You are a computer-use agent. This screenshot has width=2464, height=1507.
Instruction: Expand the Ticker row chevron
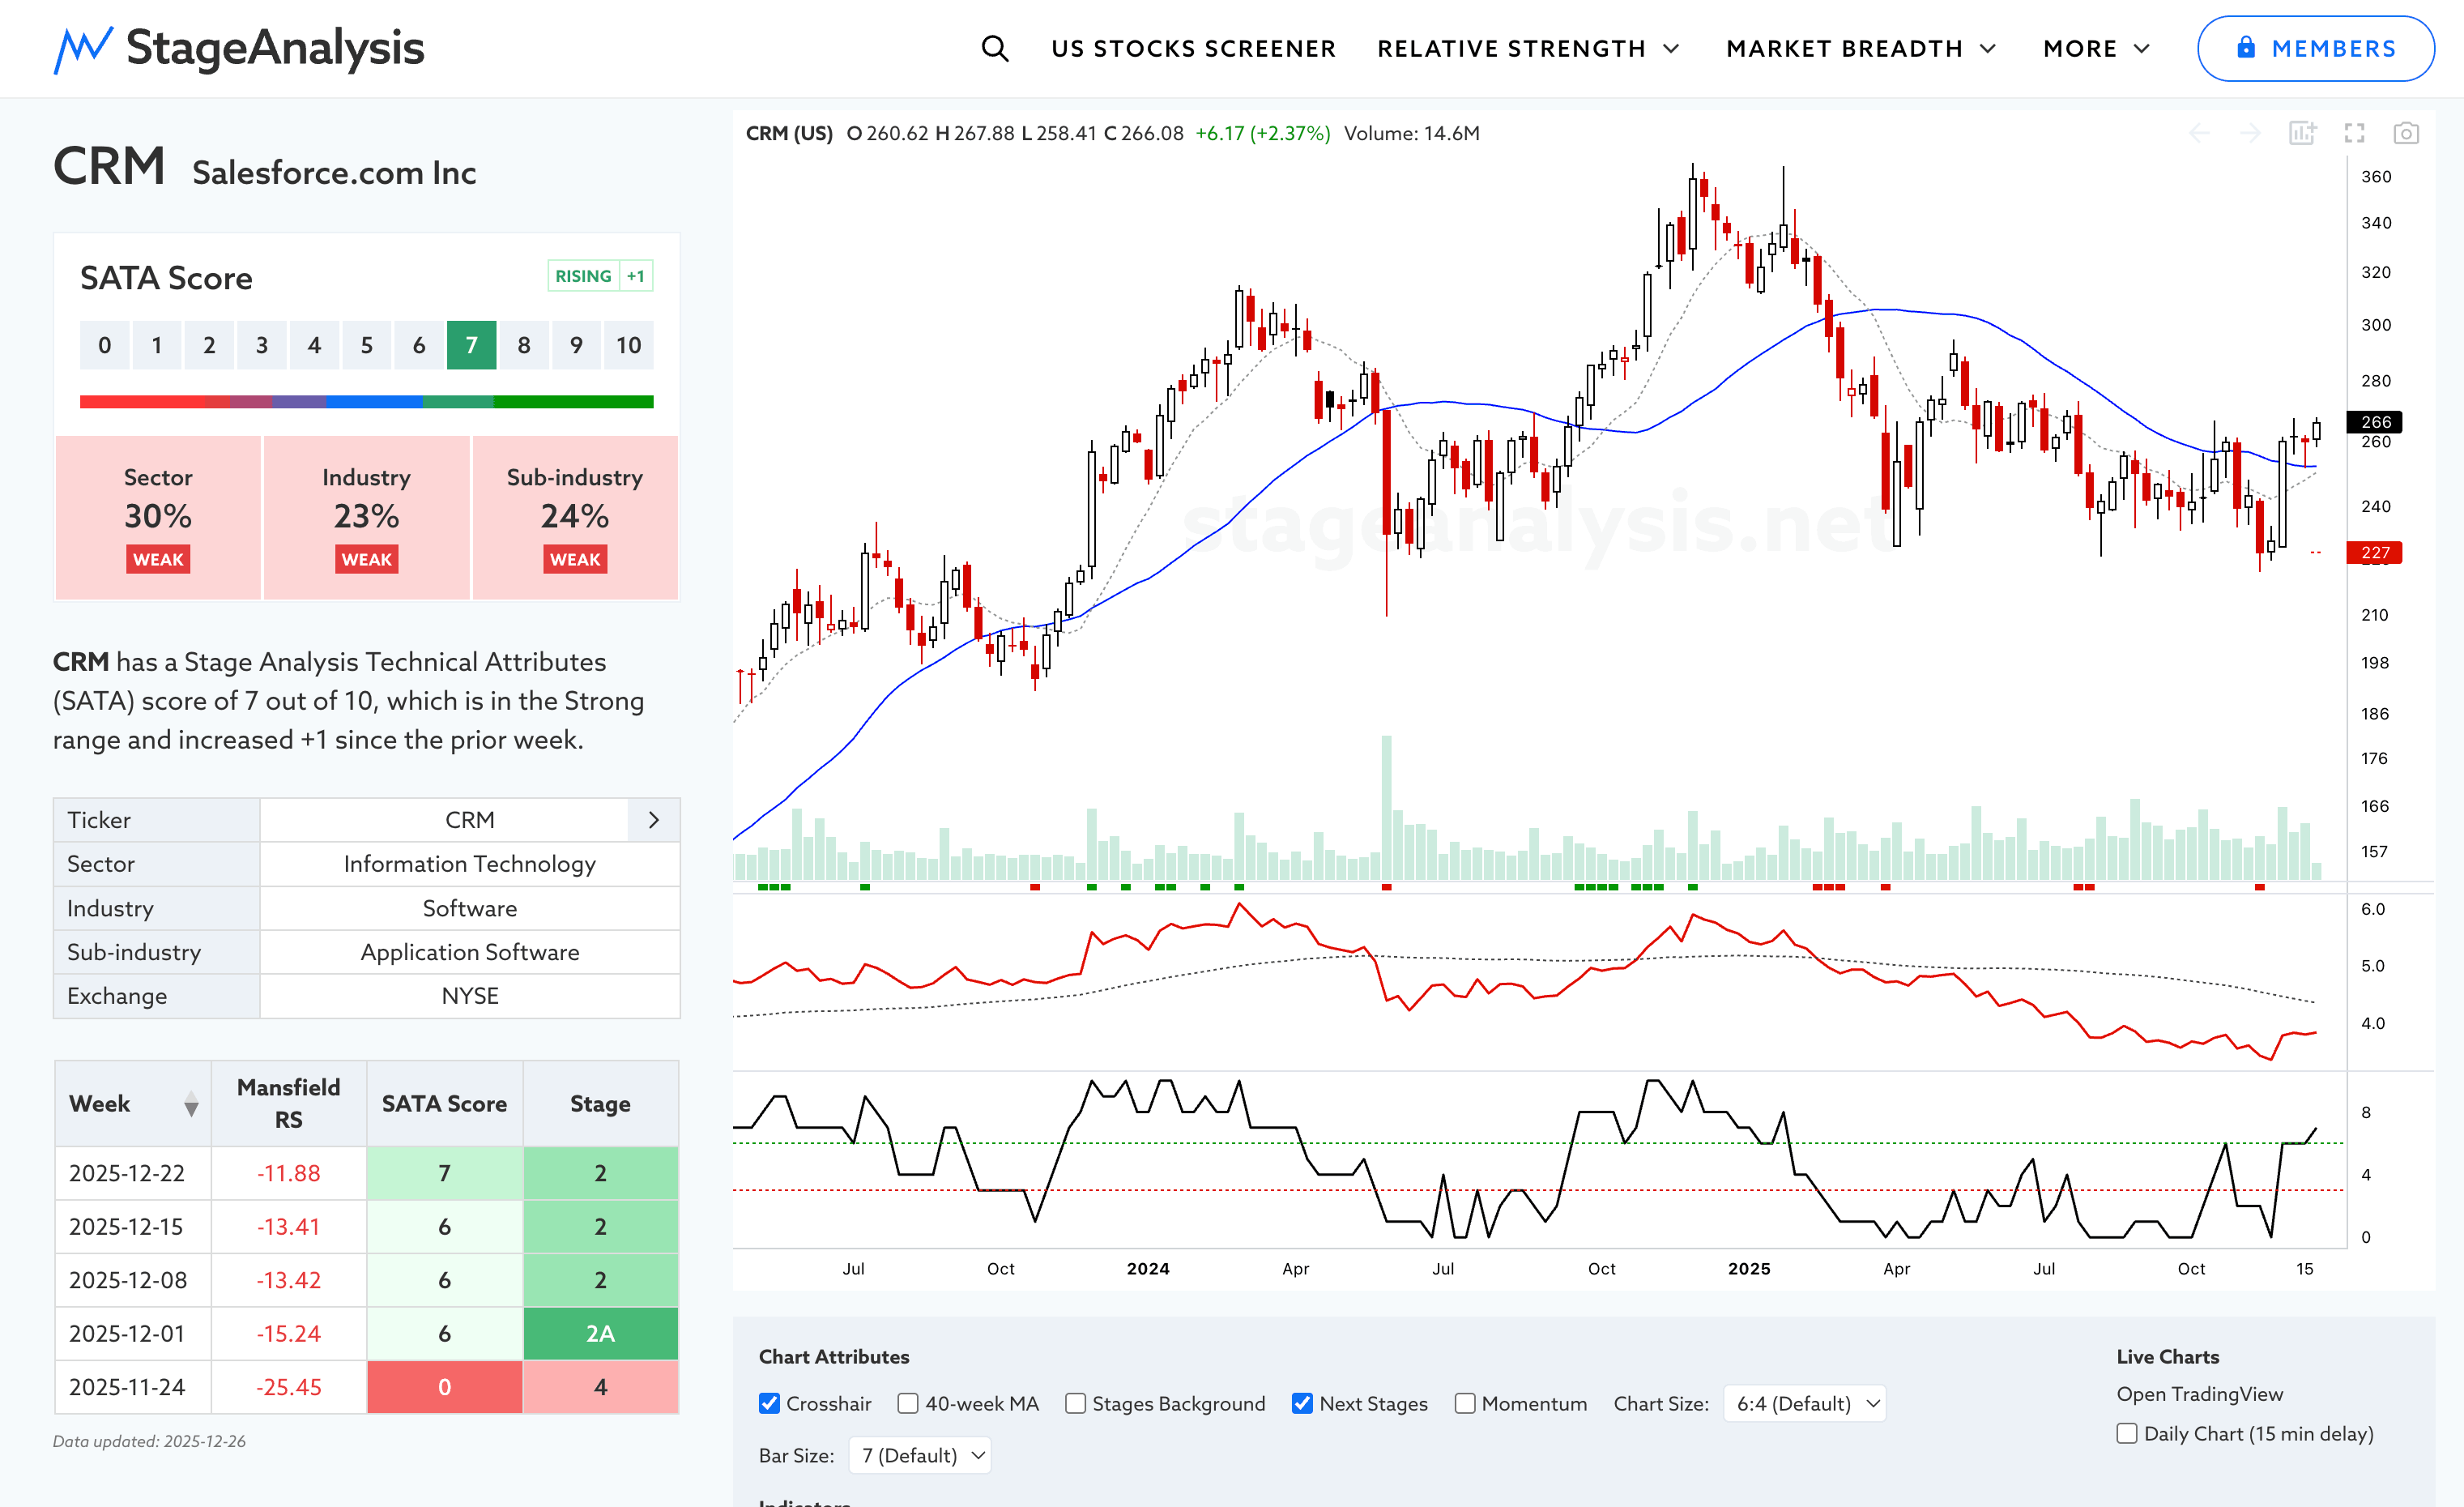654,820
